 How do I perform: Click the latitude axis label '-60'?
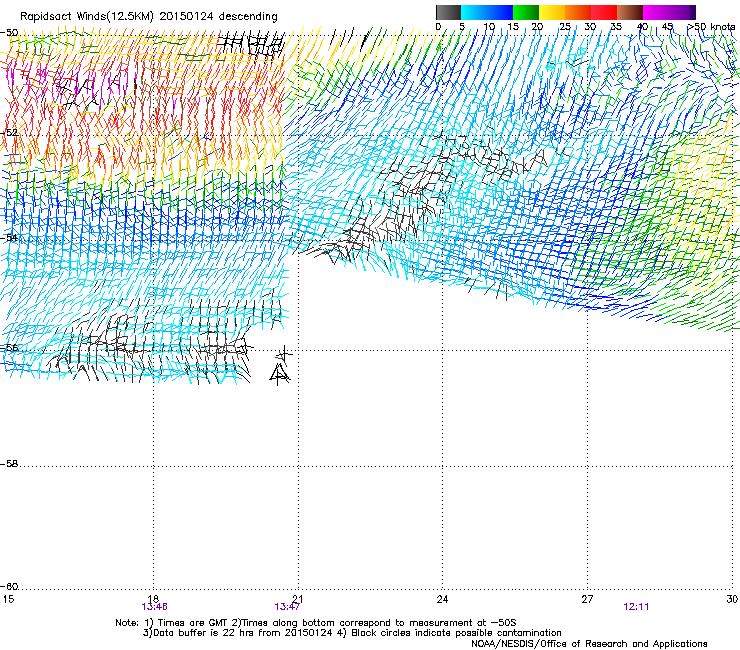[x=9, y=586]
